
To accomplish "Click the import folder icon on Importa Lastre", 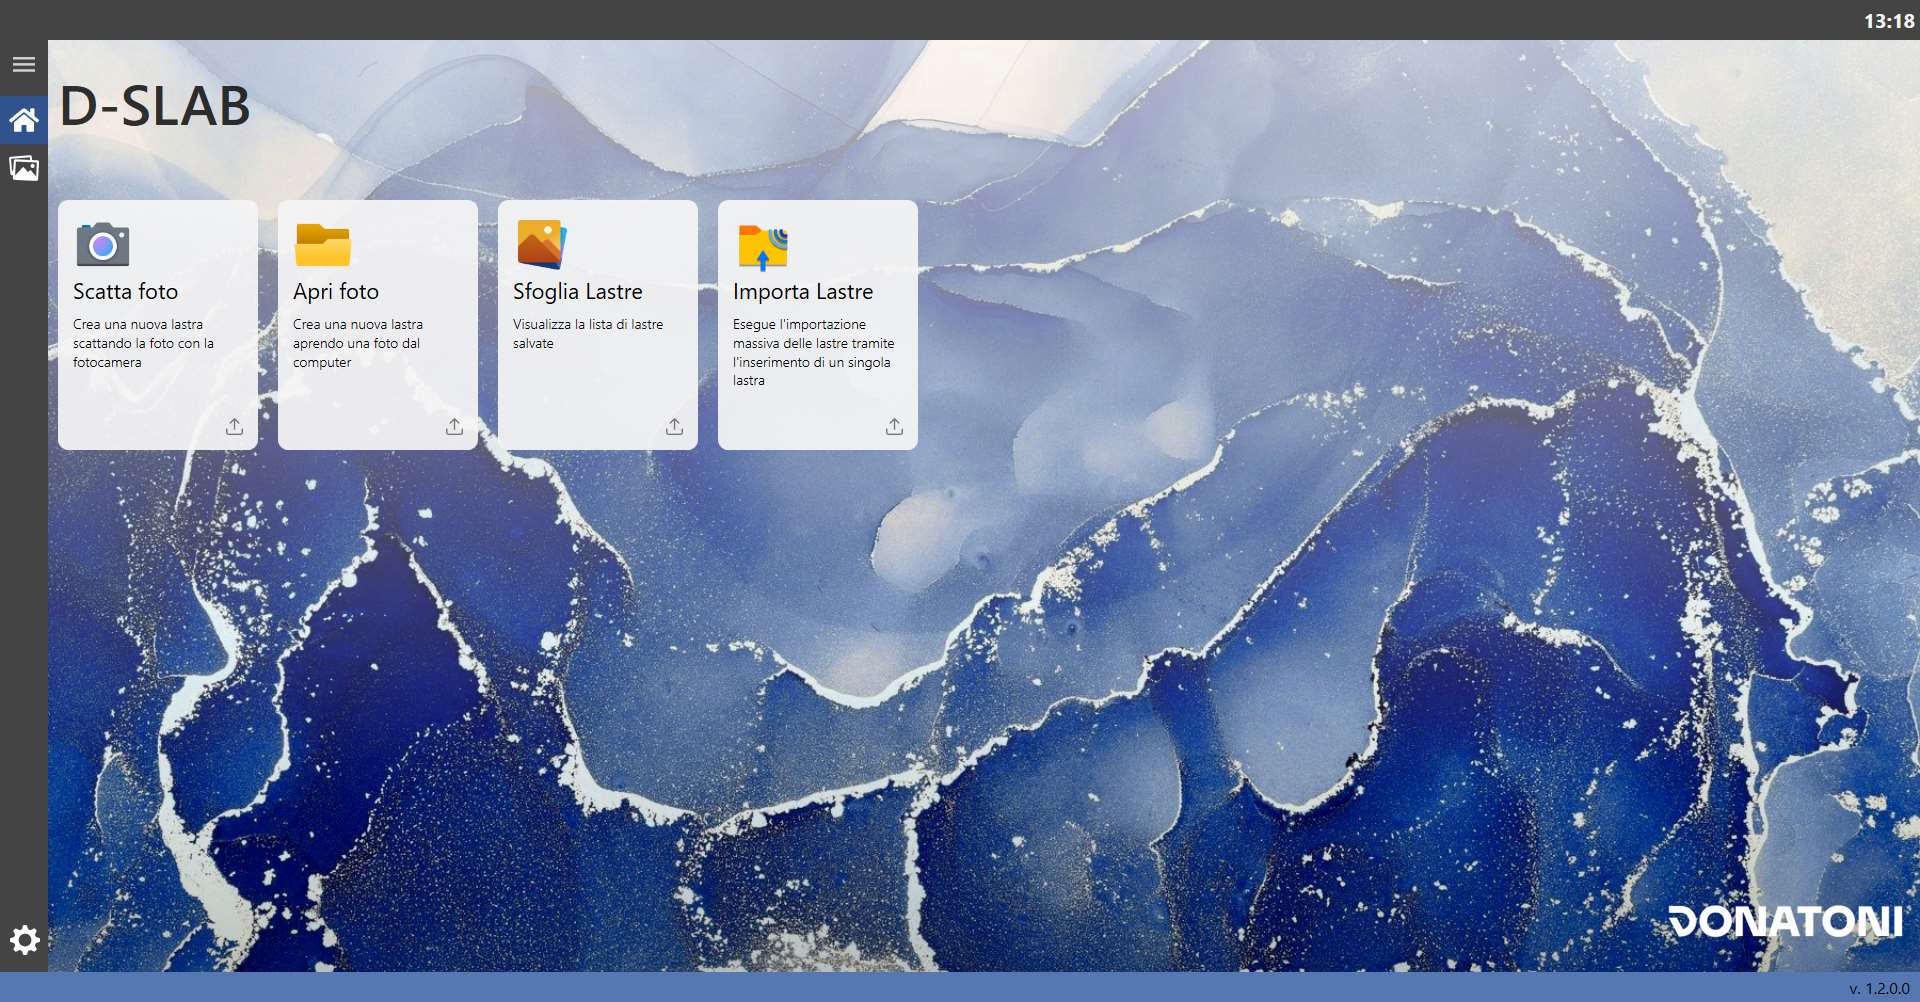I will tap(763, 246).
